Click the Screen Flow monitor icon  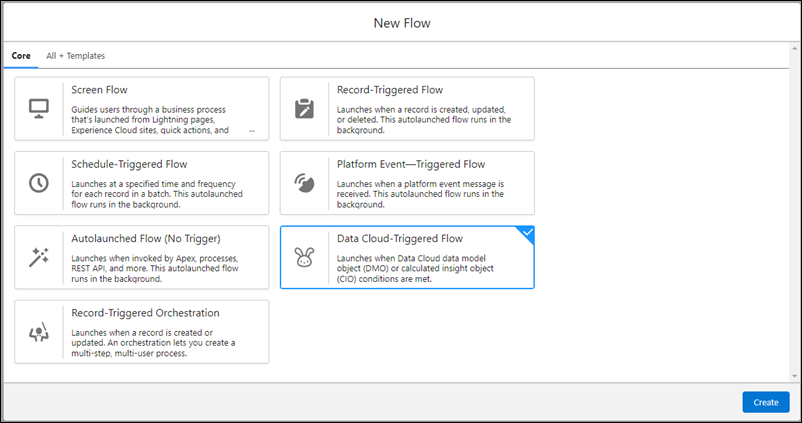[x=39, y=108]
